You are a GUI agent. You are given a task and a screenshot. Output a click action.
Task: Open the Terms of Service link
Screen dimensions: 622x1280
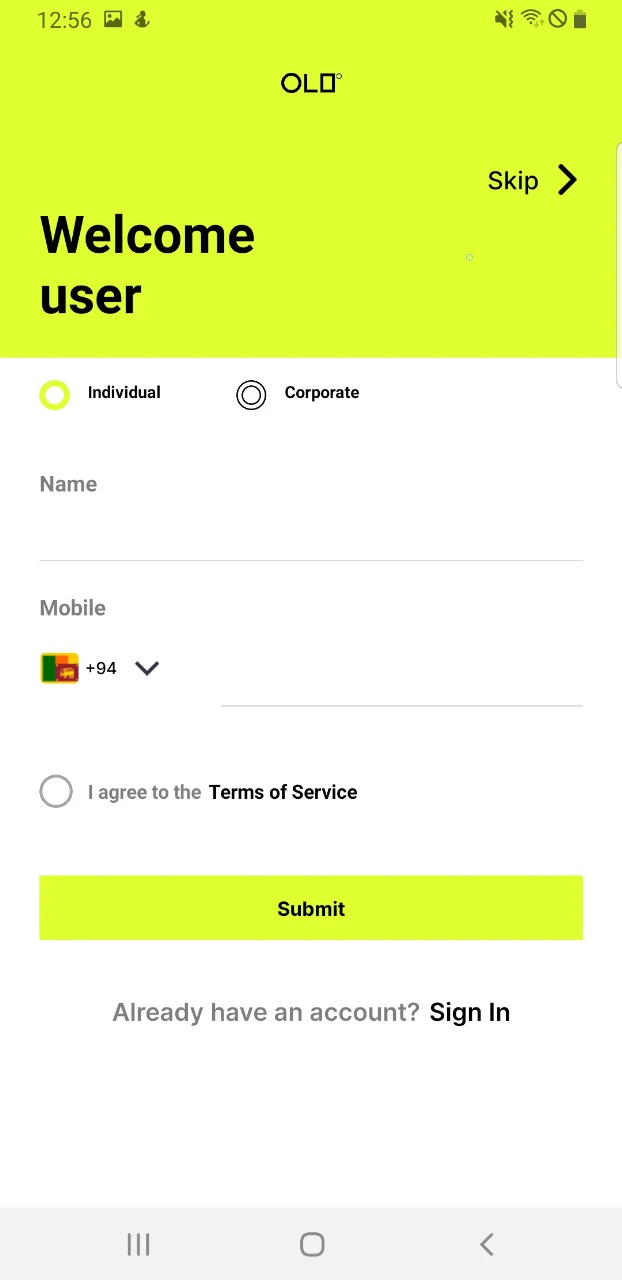(283, 792)
